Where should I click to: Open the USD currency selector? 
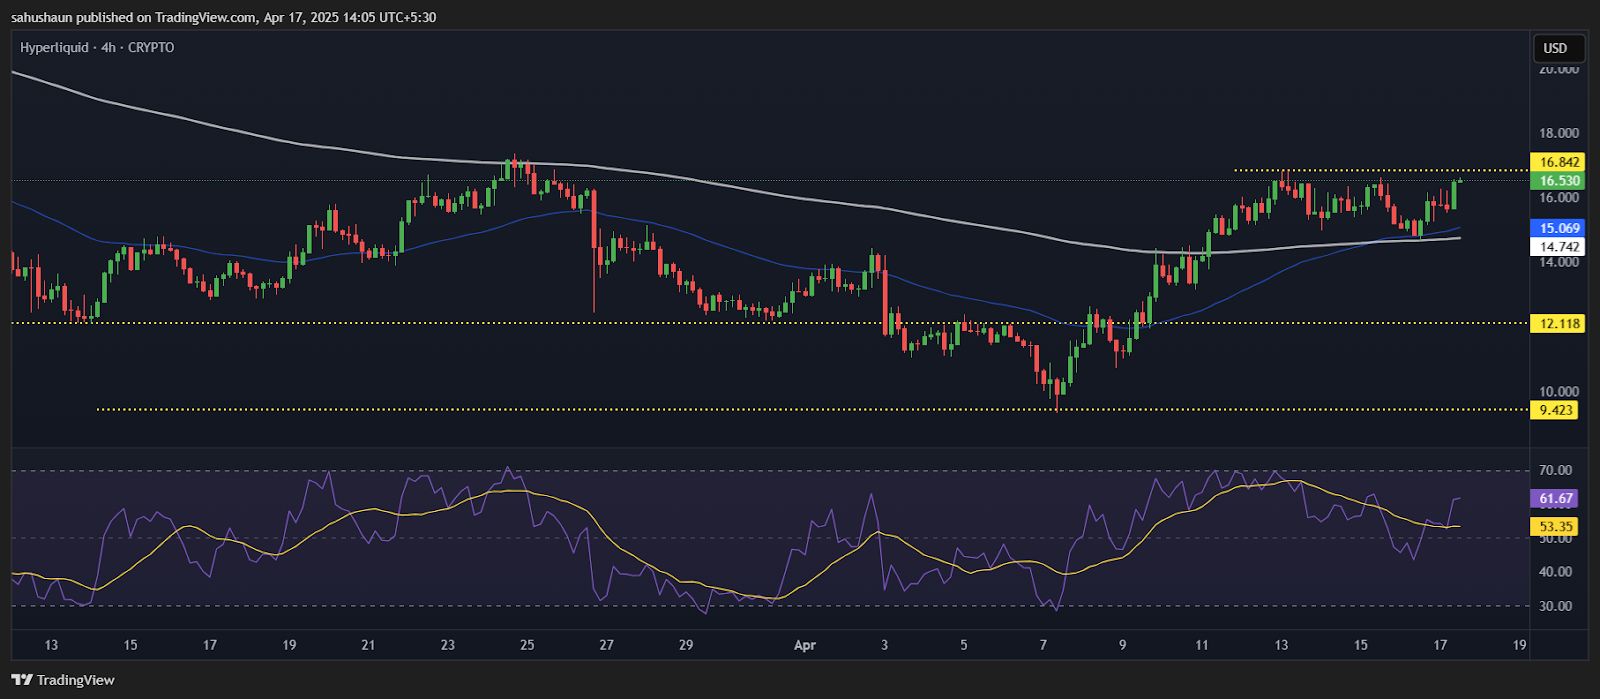(x=1559, y=48)
